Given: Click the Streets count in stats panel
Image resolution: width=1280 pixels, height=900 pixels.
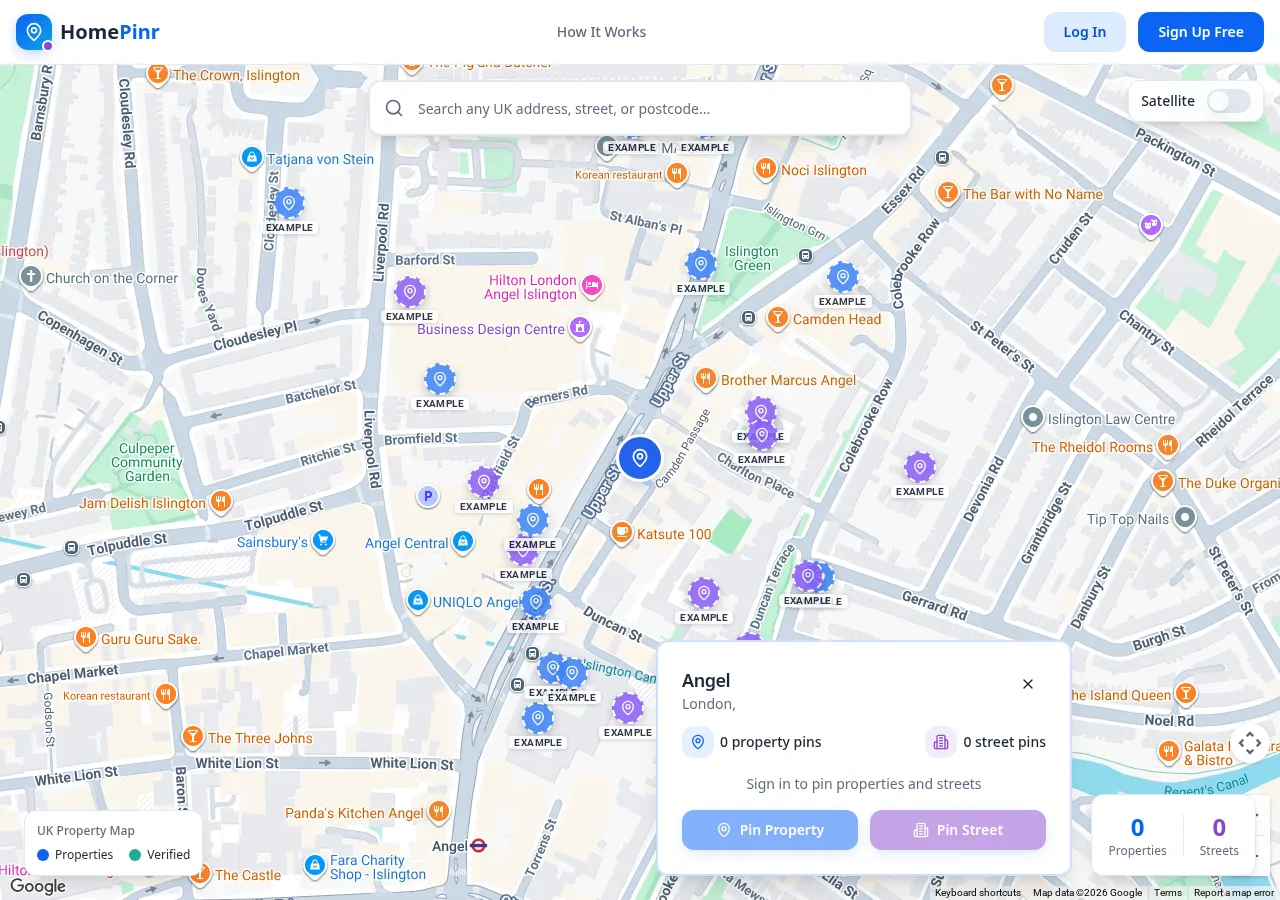Looking at the screenshot, I should tap(1219, 828).
